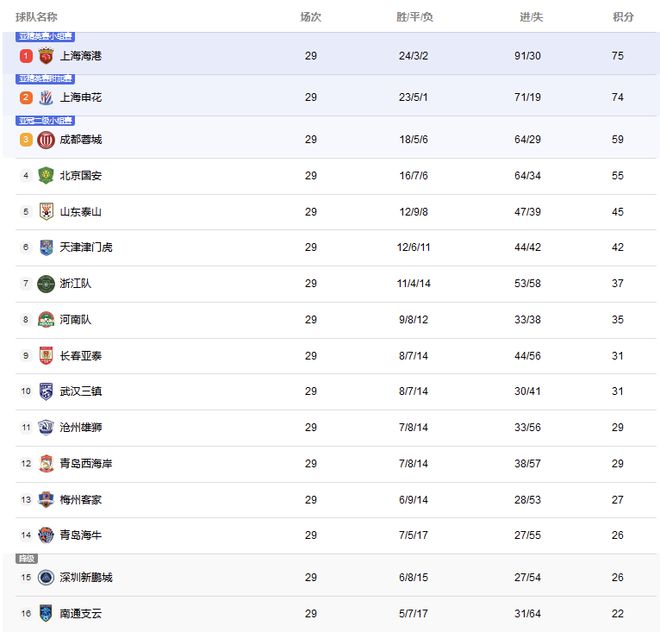Click the 胜/平/负 column header
Viewport: 660px width, 632px height.
coord(415,17)
